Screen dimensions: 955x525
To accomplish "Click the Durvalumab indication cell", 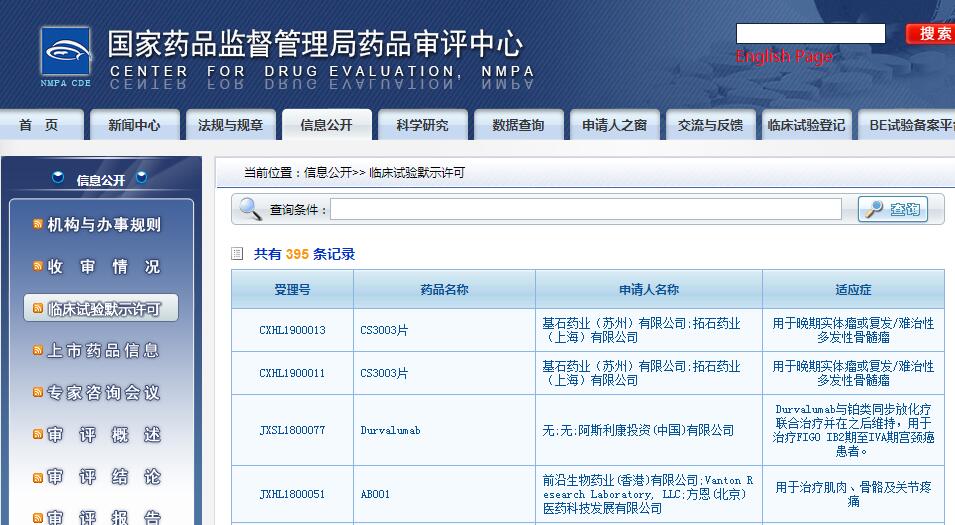I will point(853,430).
